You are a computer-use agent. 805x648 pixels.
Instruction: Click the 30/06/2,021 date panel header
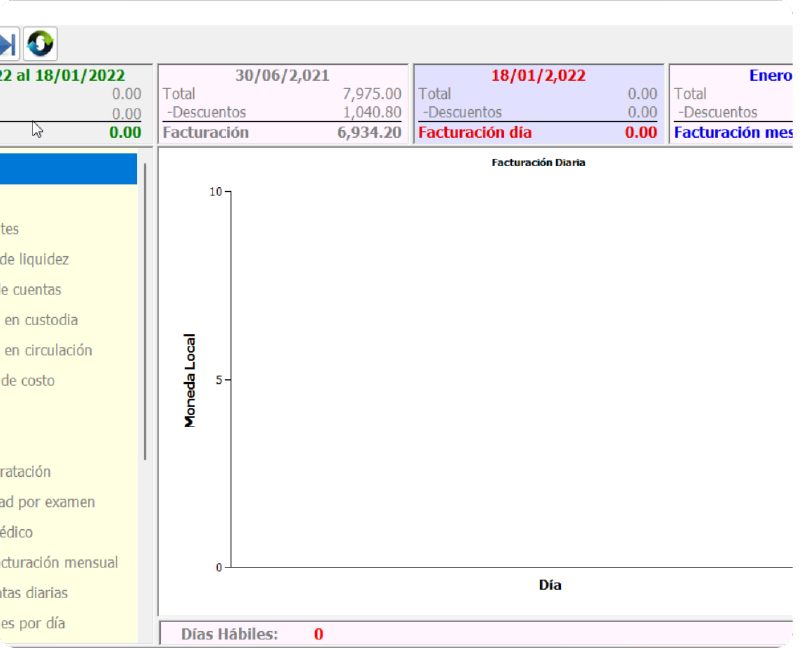(282, 75)
